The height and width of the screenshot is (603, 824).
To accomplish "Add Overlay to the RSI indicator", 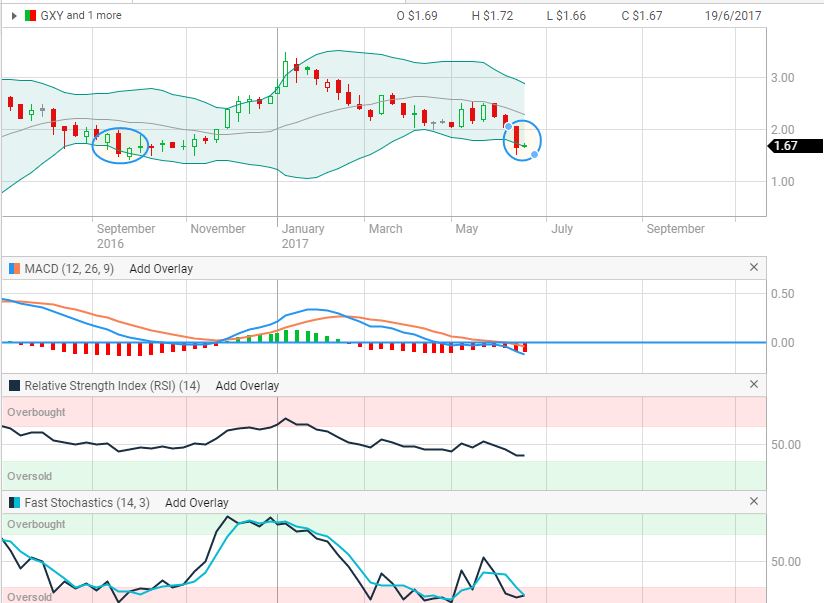I will tap(247, 386).
